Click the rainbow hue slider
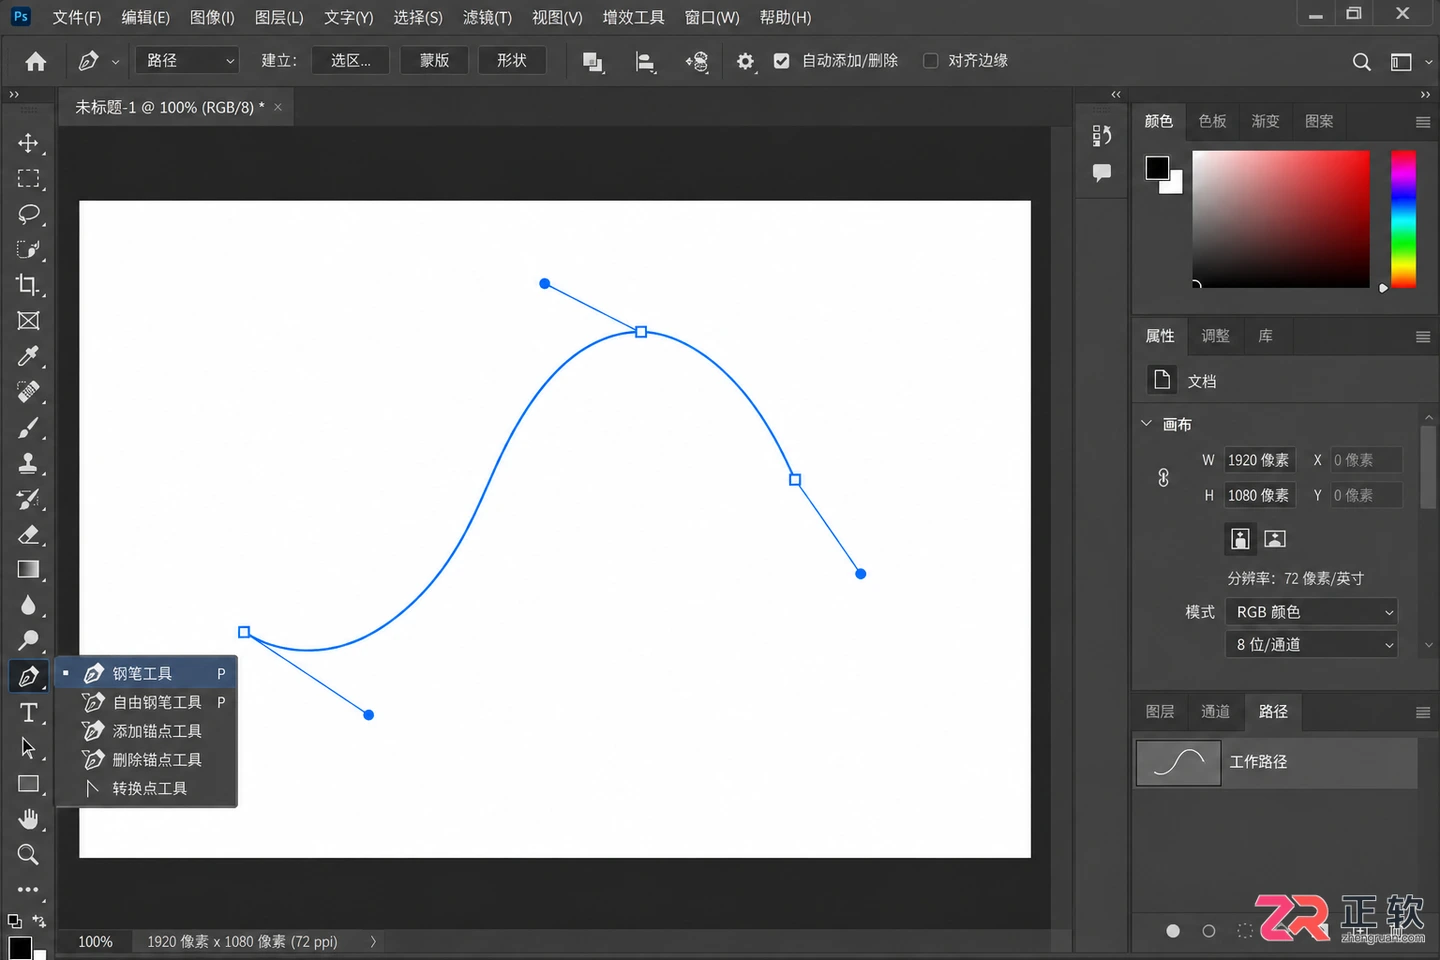The height and width of the screenshot is (960, 1440). pos(1404,219)
